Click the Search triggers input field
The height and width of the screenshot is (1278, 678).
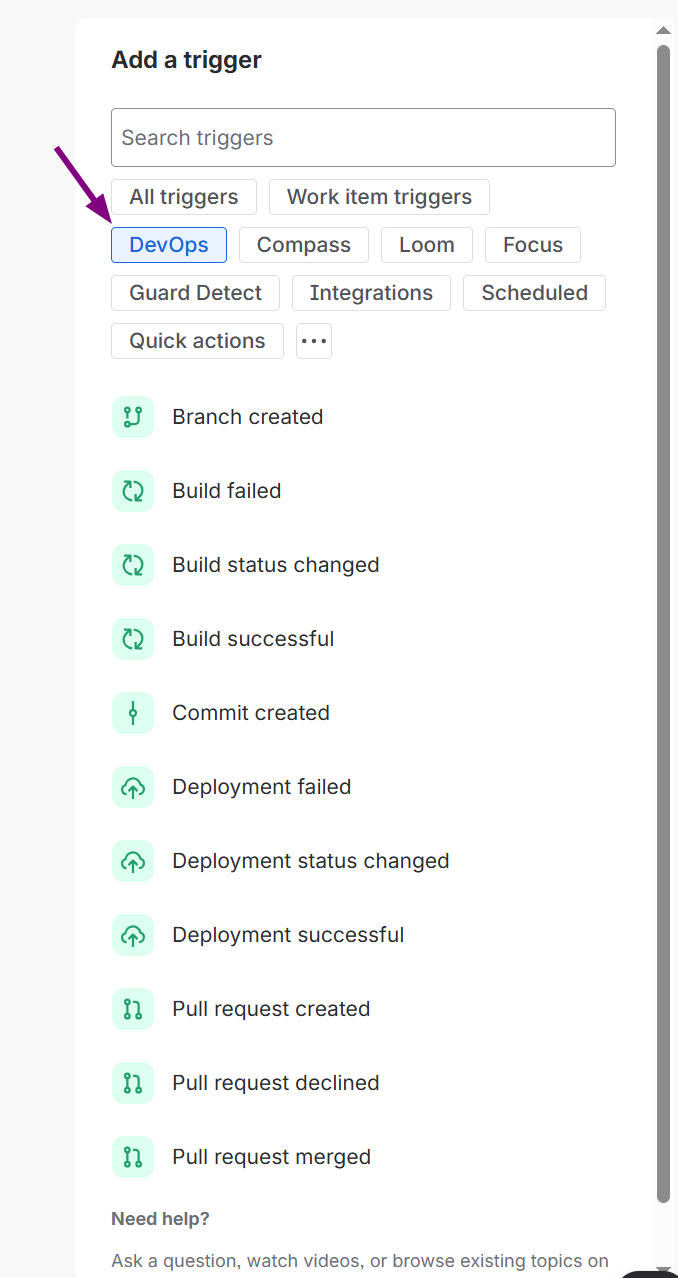tap(363, 138)
